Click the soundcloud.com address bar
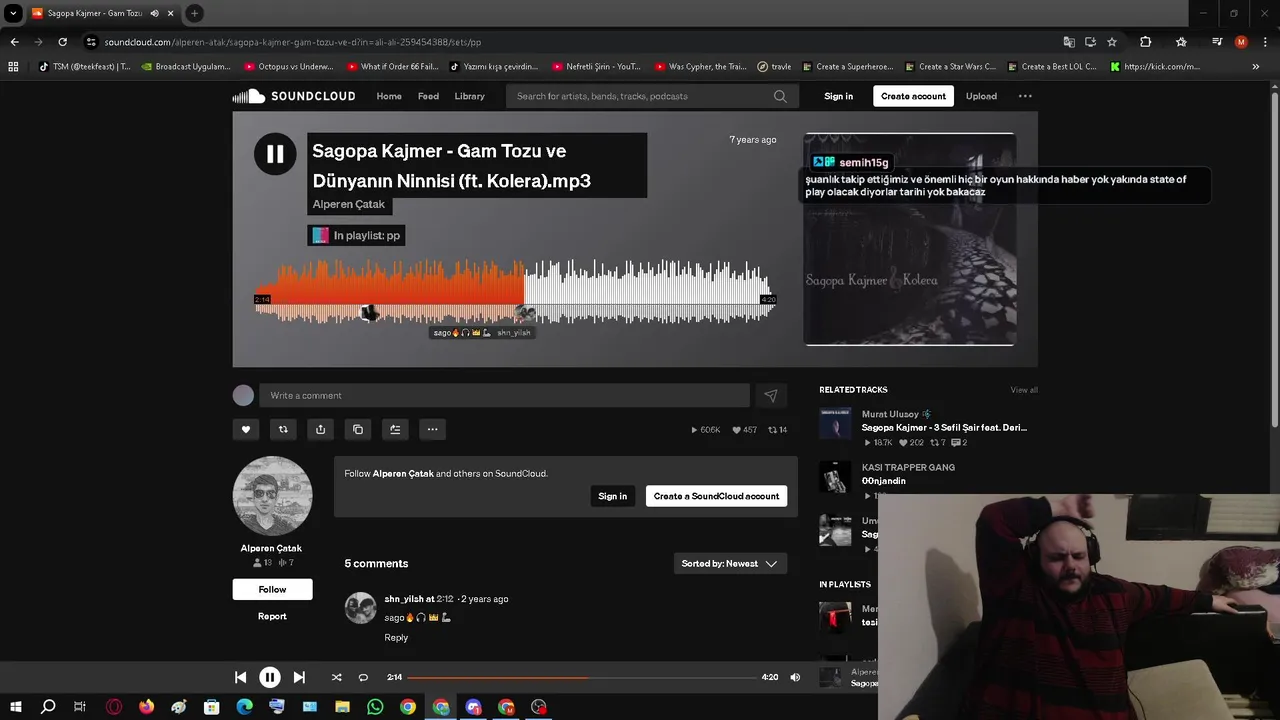Image resolution: width=1280 pixels, height=720 pixels. [570, 42]
